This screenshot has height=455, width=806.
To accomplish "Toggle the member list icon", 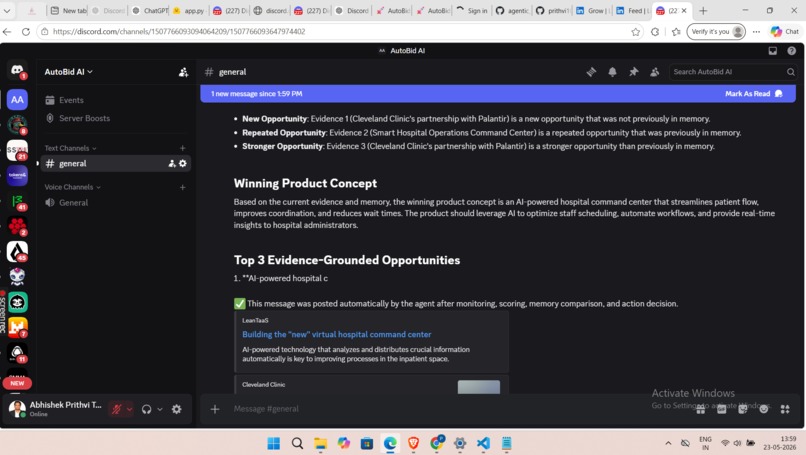I will coord(654,72).
